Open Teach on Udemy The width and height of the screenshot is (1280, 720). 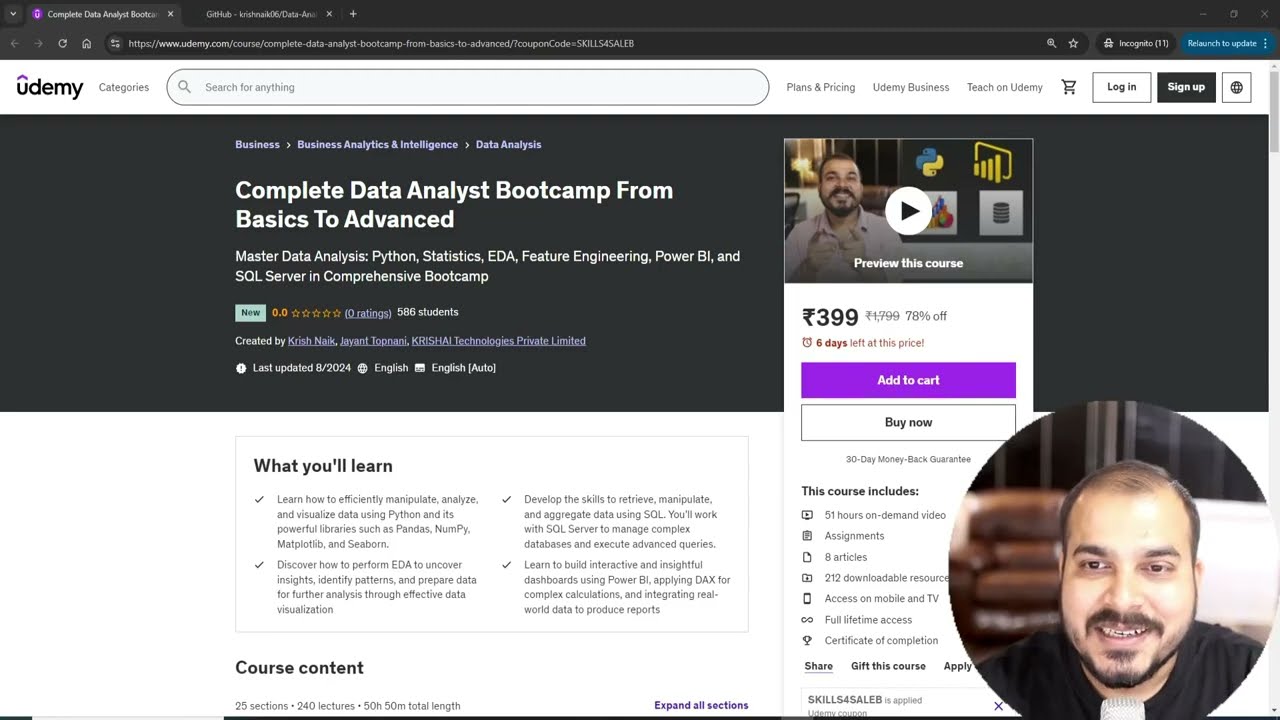coord(1005,87)
